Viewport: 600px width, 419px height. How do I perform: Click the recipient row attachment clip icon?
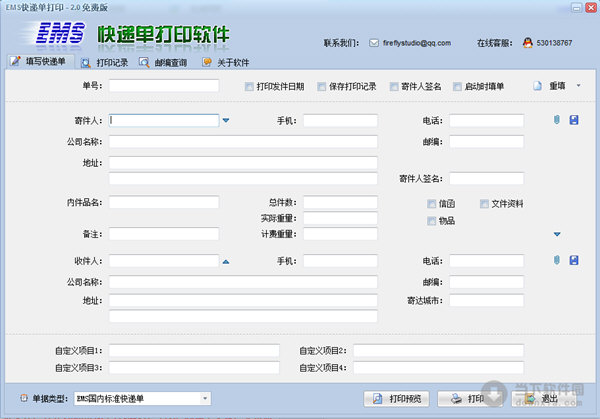tap(557, 260)
